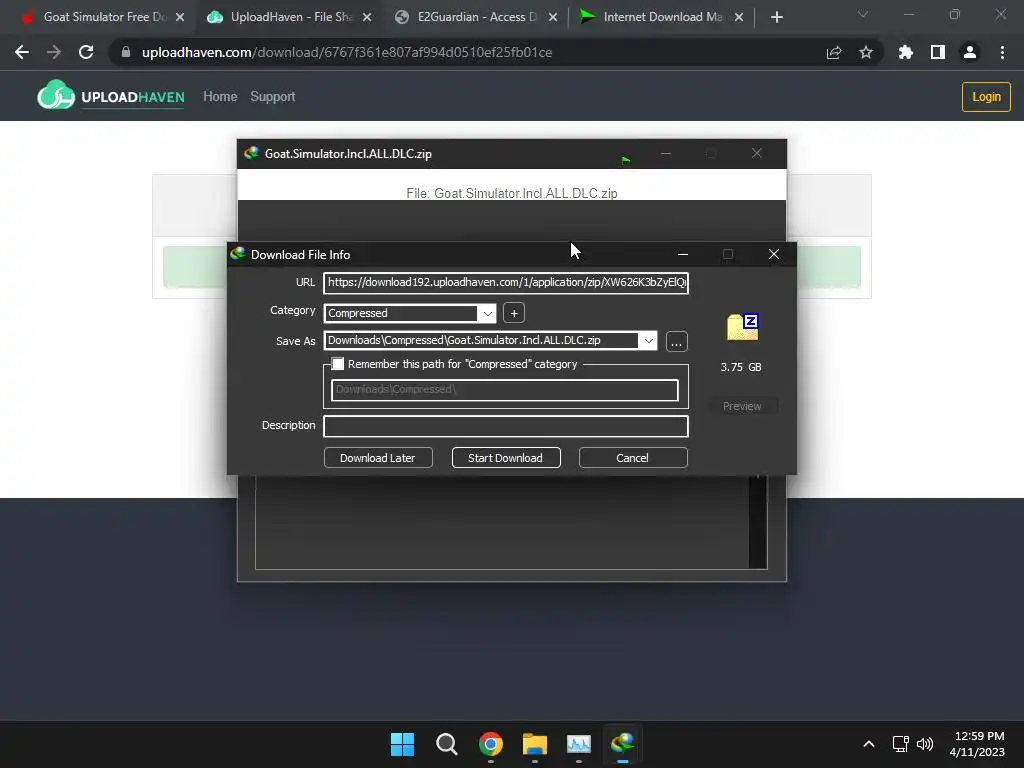Cancel the Download File Info dialog
Screen dimensions: 1024x768
632,458
